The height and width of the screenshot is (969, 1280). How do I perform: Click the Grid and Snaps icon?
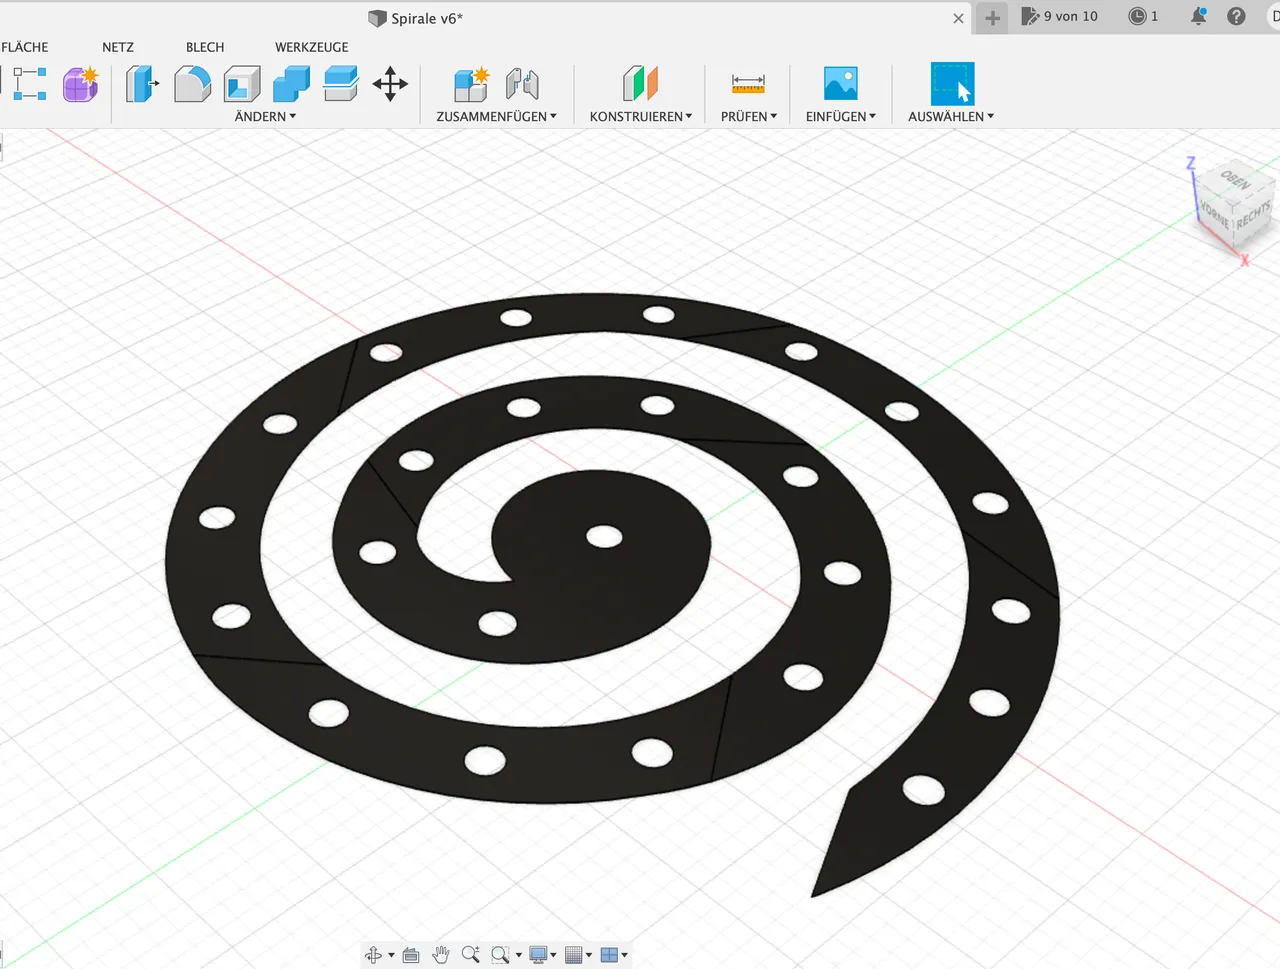pyautogui.click(x=574, y=955)
